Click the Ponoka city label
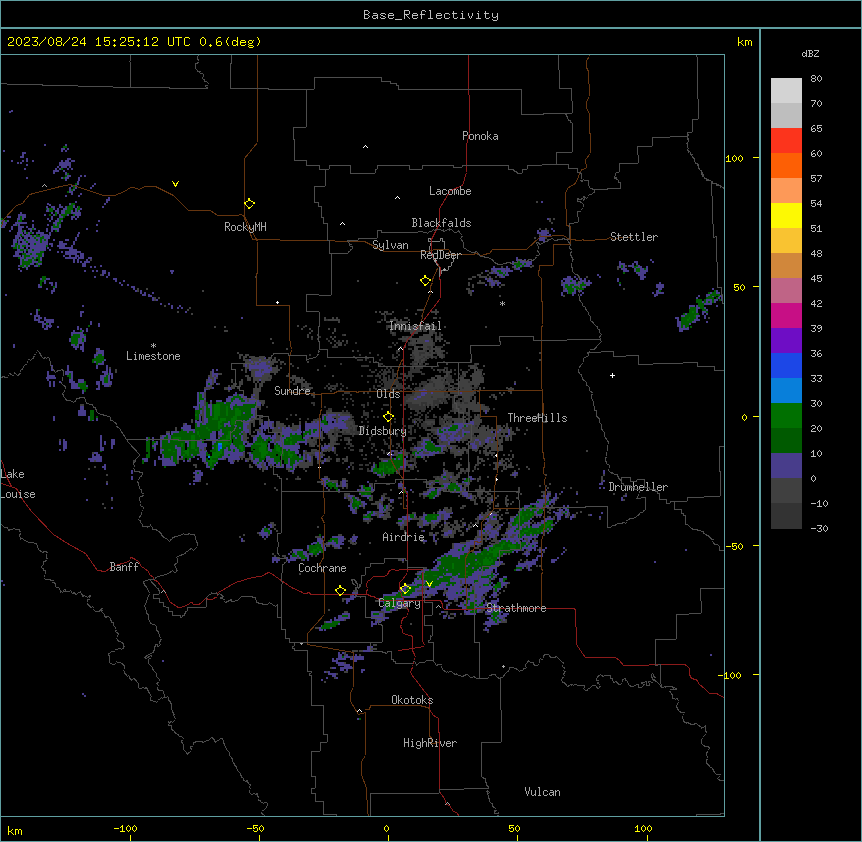Image resolution: width=862 pixels, height=842 pixels. coord(480,136)
